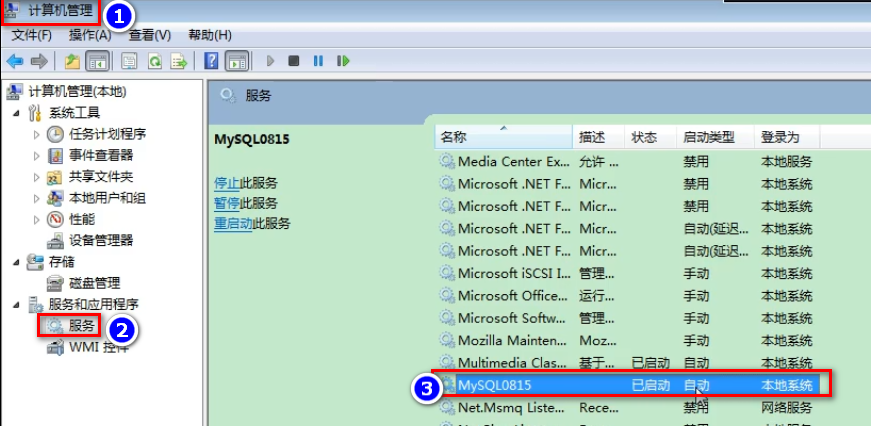Image resolution: width=871 pixels, height=426 pixels.
Task: Toggle the Show/Hide console tree icon
Action: [97, 61]
